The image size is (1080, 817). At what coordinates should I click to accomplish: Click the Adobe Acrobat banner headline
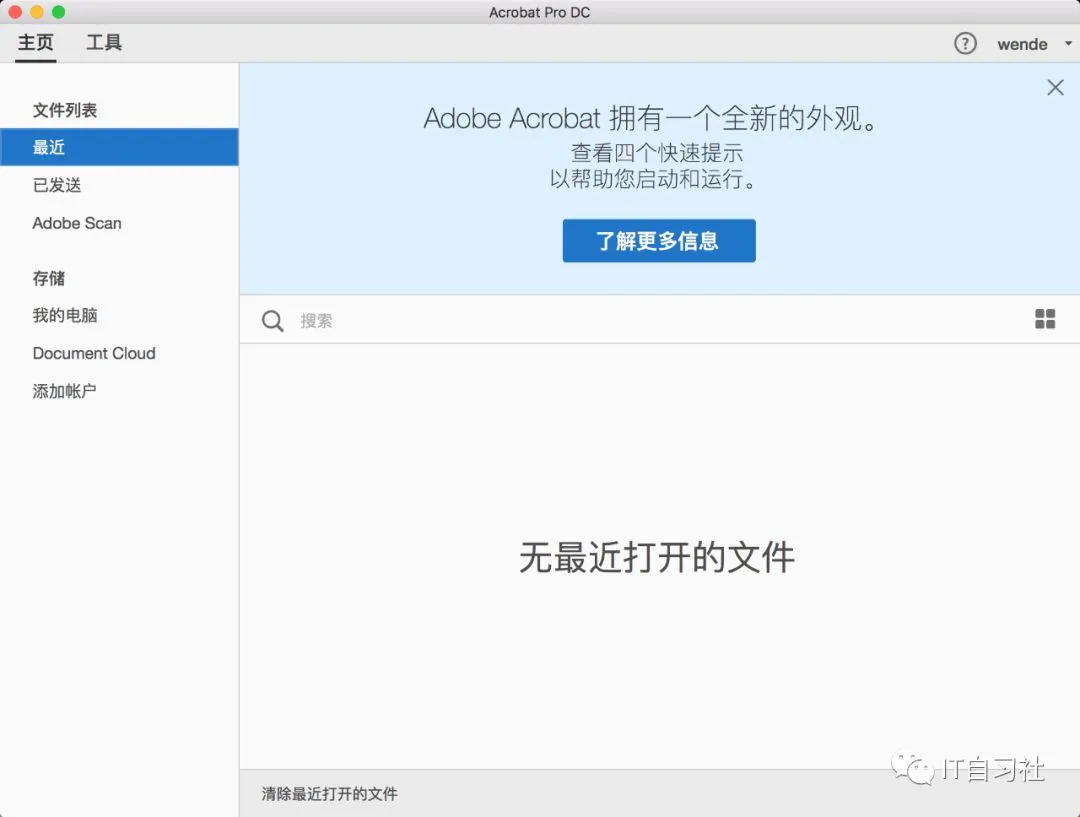point(651,118)
